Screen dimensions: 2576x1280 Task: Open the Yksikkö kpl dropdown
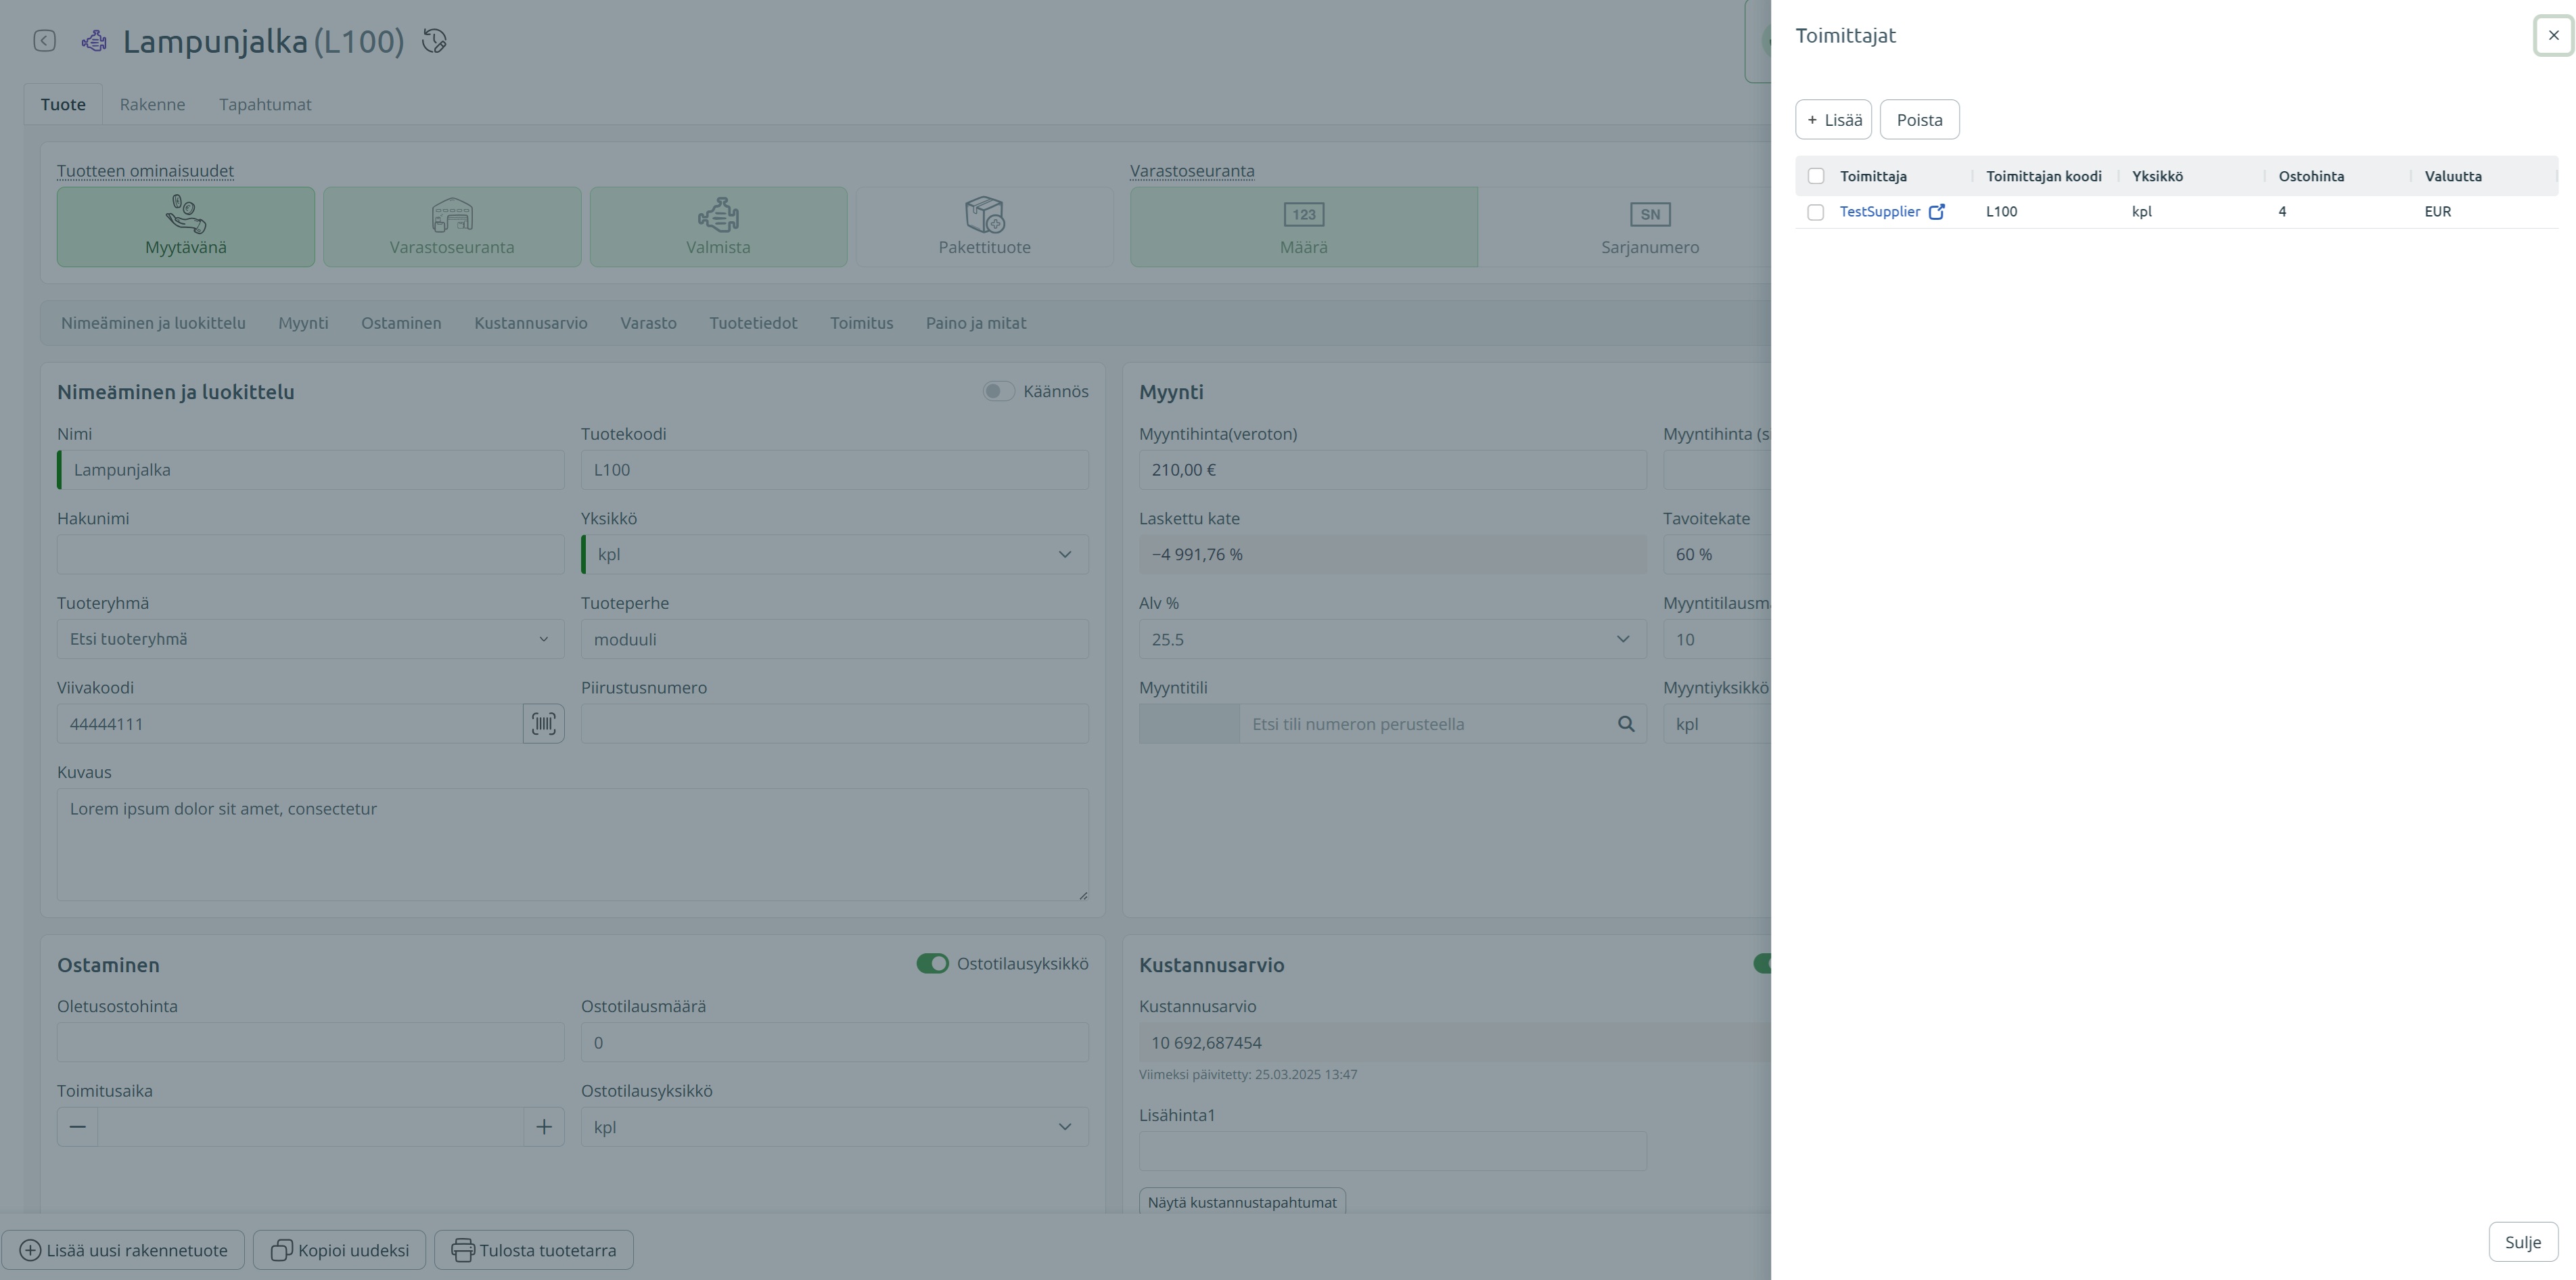point(835,554)
